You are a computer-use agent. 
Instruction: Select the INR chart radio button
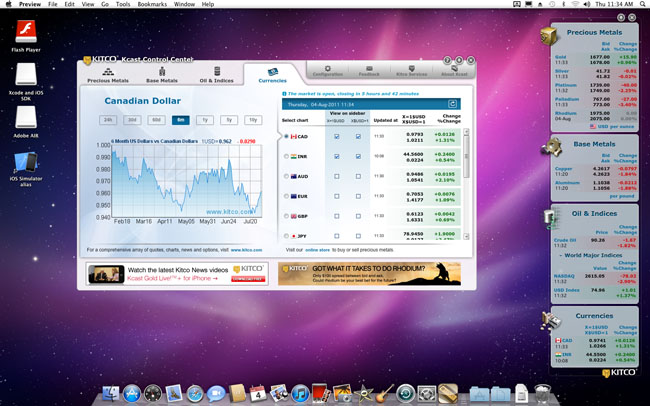[x=287, y=157]
